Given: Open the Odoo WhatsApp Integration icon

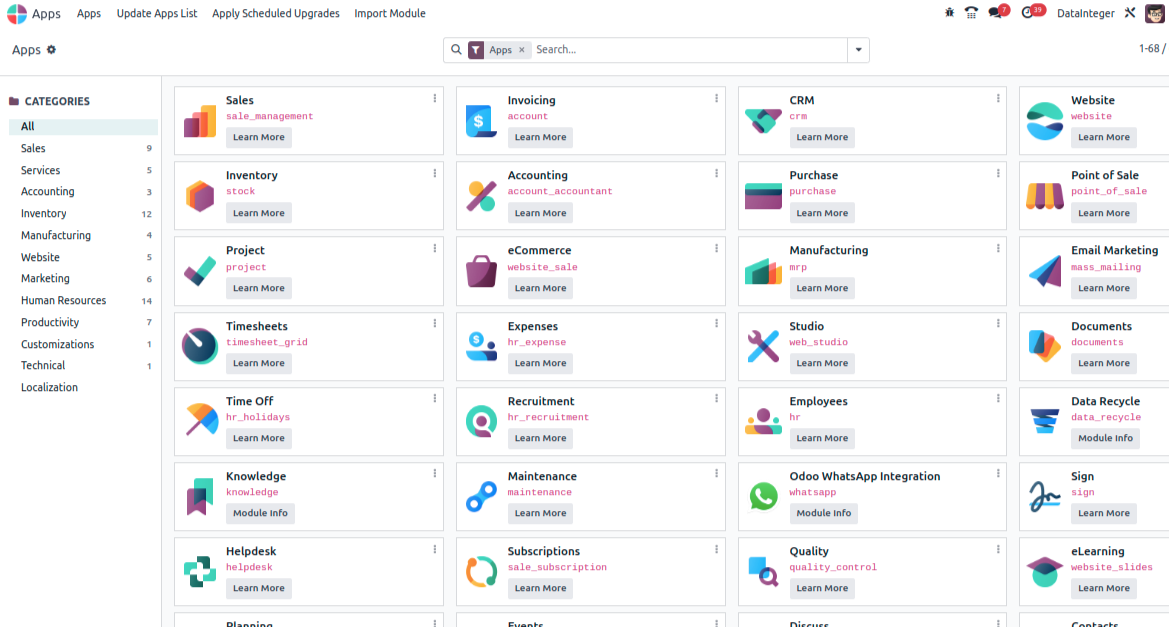Looking at the screenshot, I should [x=763, y=491].
